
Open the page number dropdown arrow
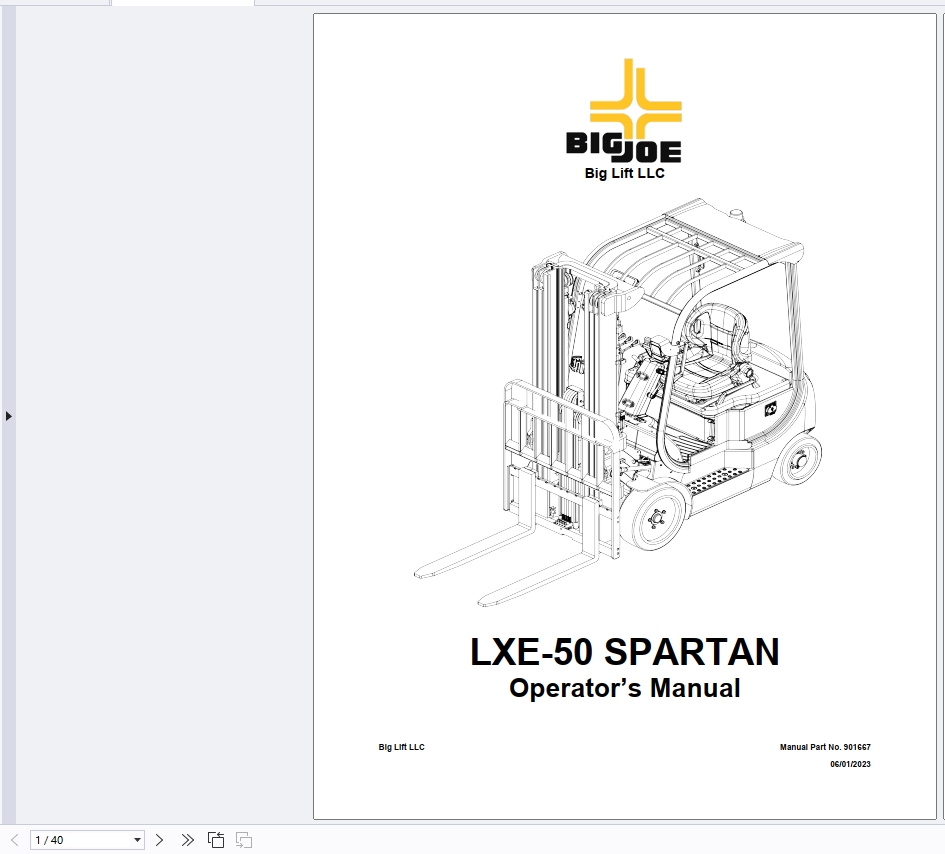[137, 839]
